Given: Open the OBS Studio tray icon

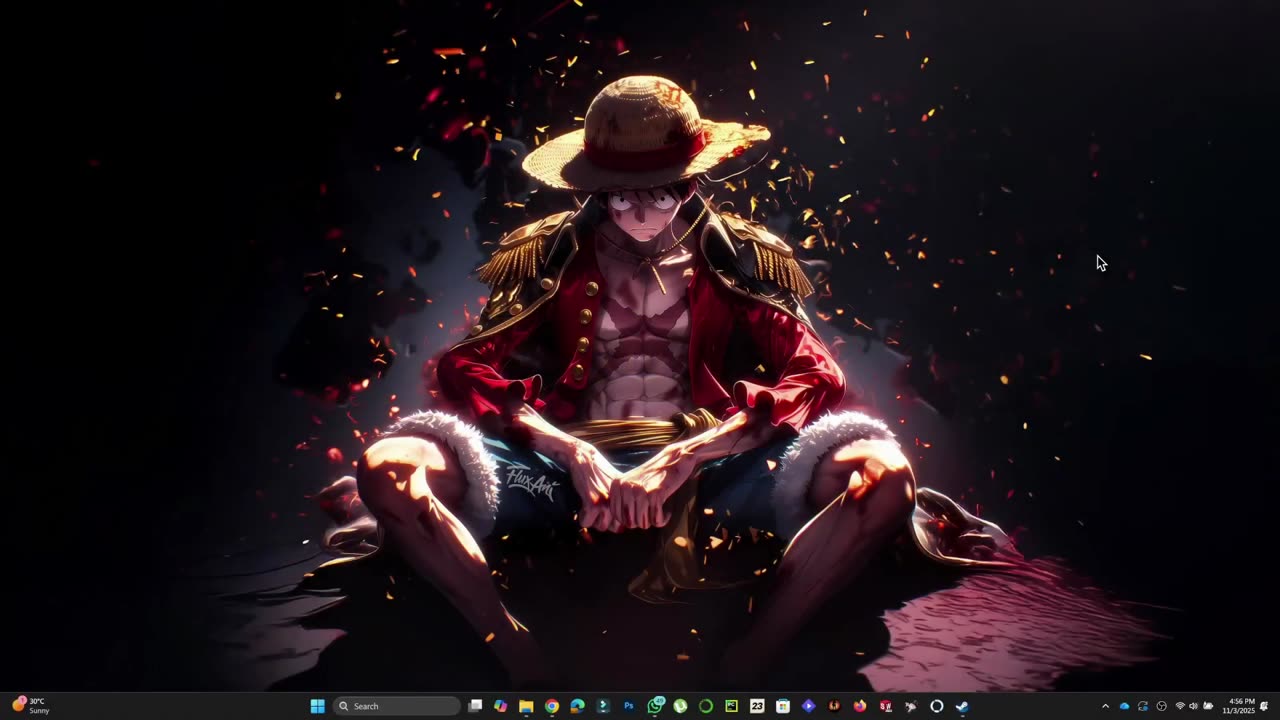Looking at the screenshot, I should [1162, 706].
